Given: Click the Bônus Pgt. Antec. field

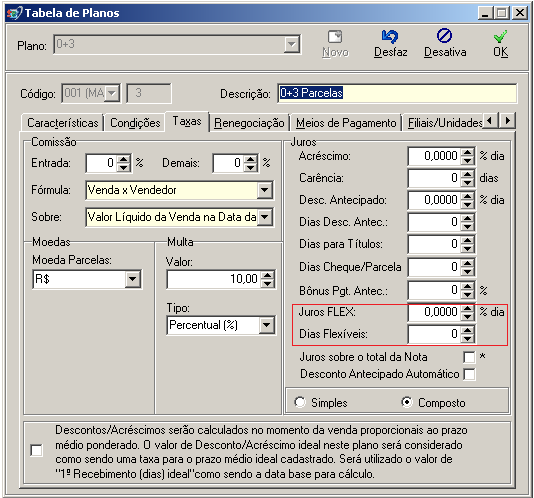Looking at the screenshot, I should 435,291.
